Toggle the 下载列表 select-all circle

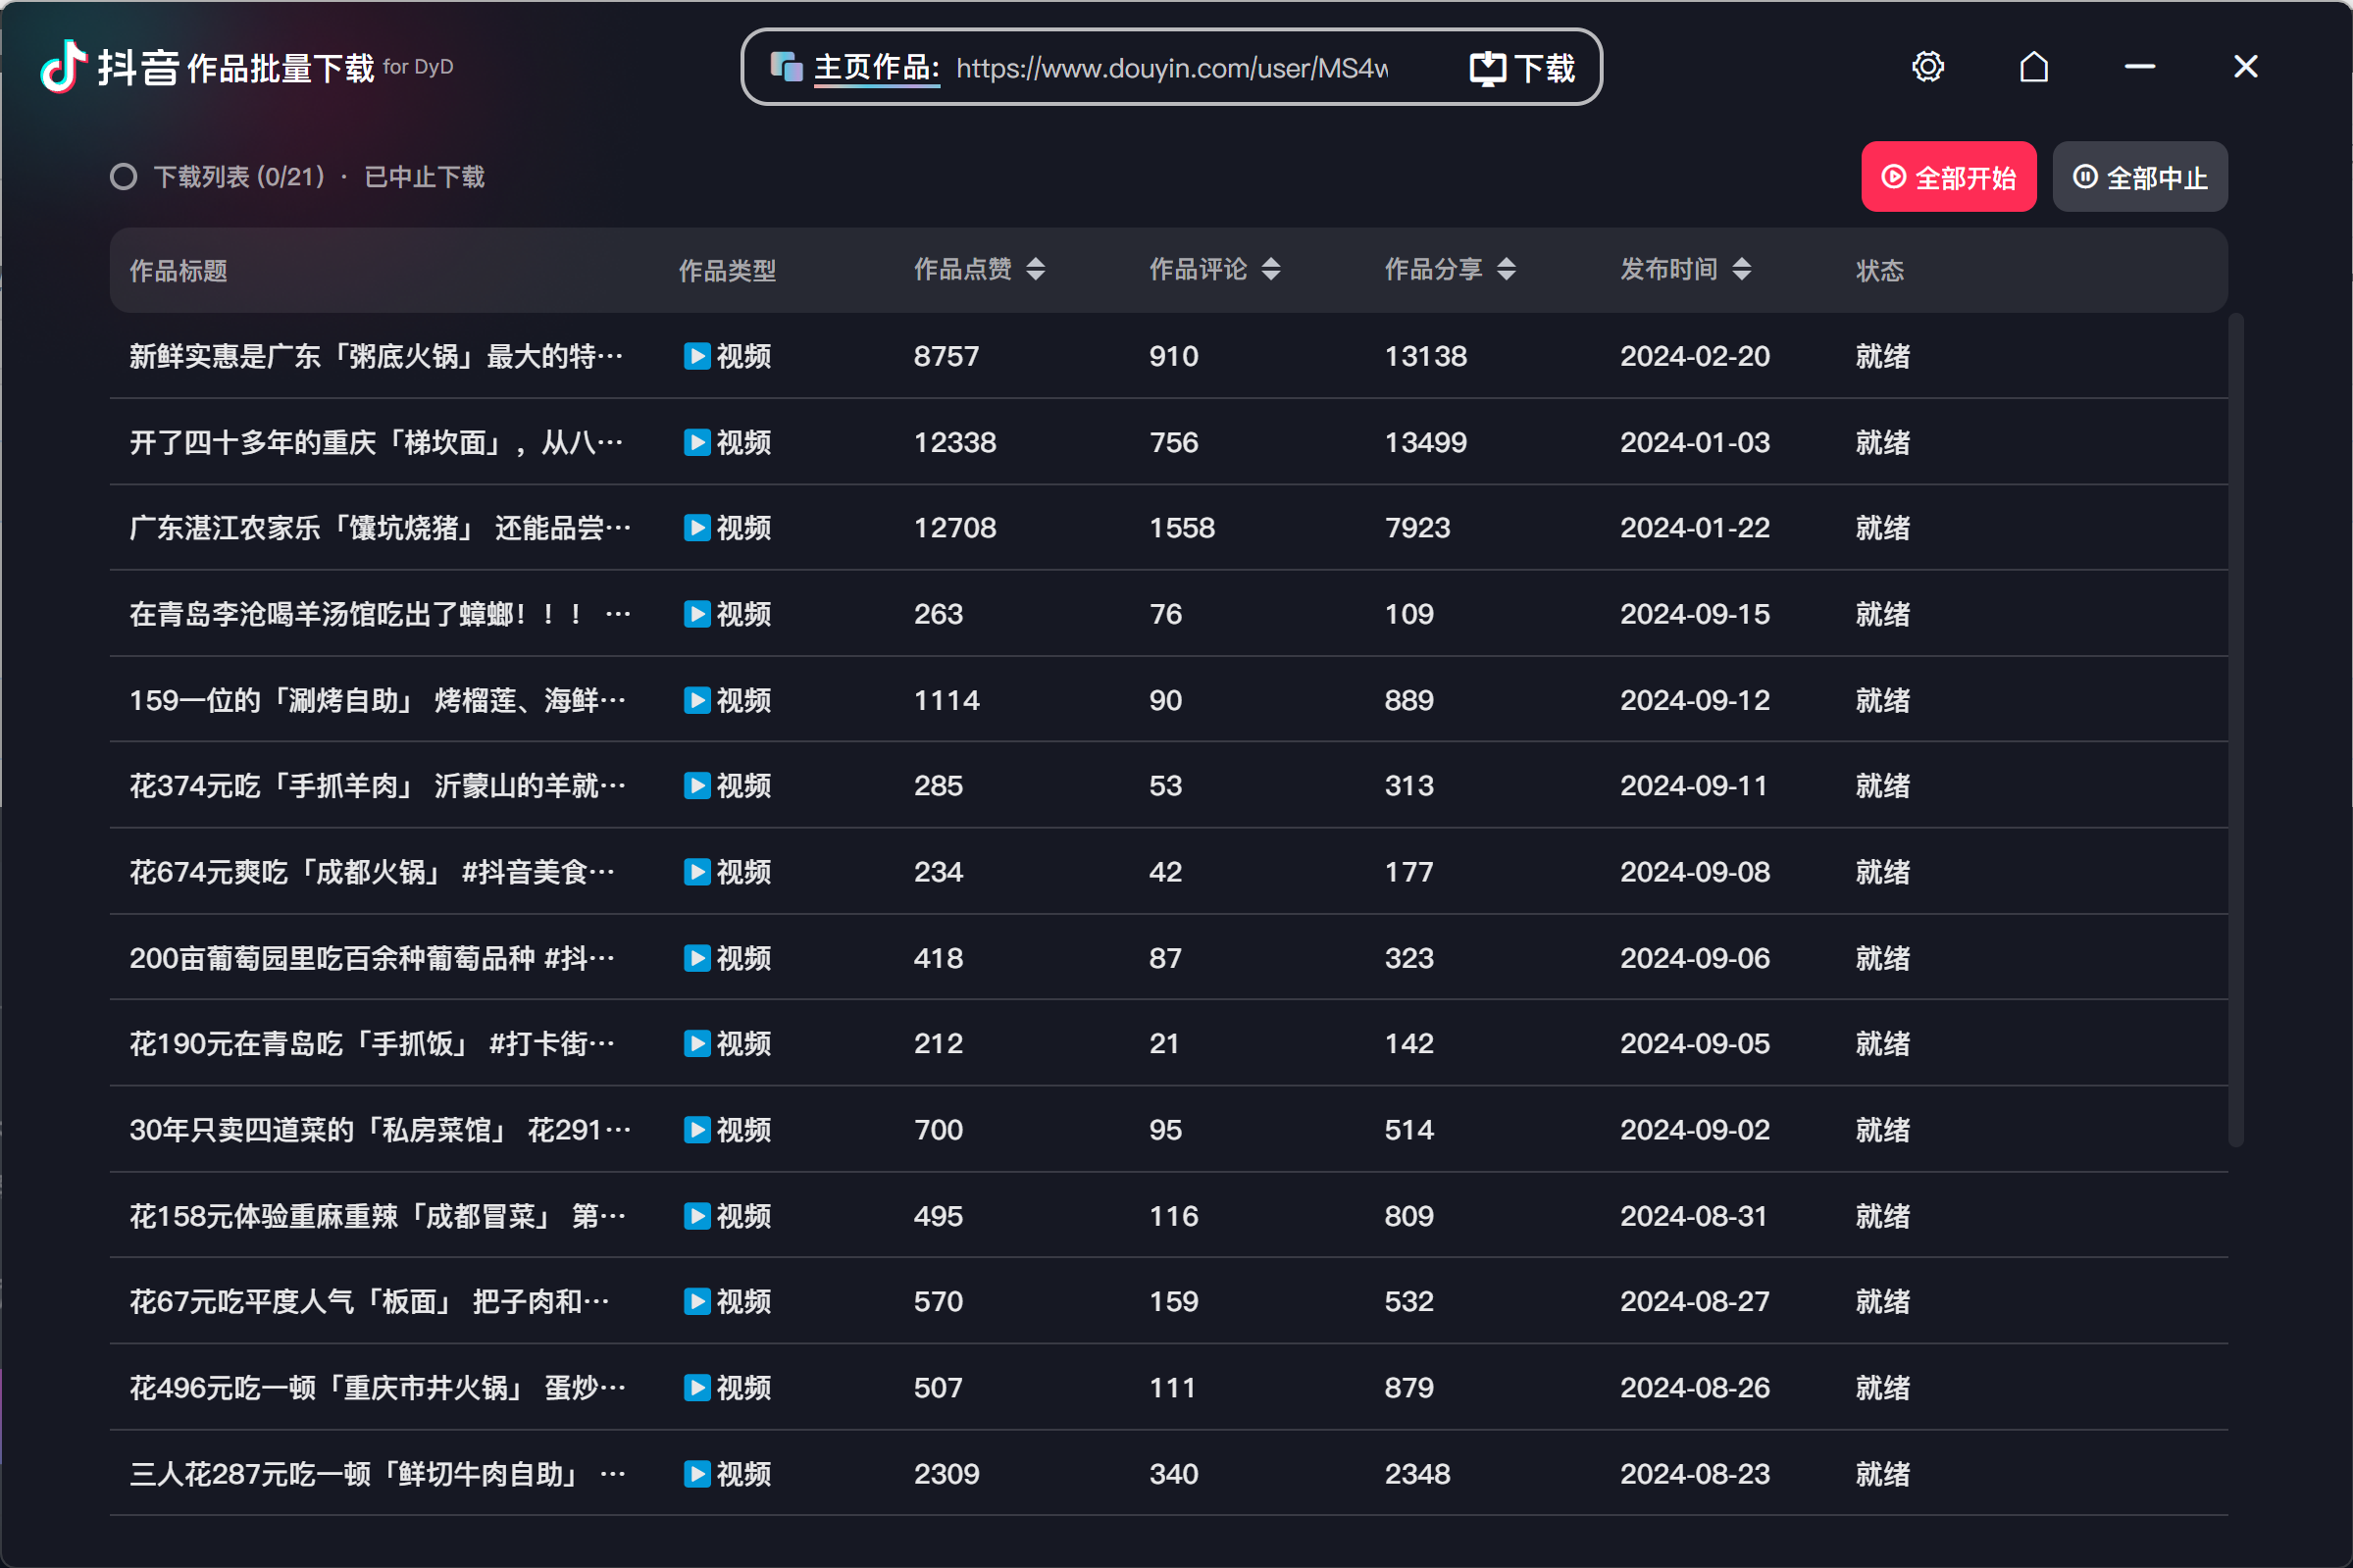click(x=123, y=177)
